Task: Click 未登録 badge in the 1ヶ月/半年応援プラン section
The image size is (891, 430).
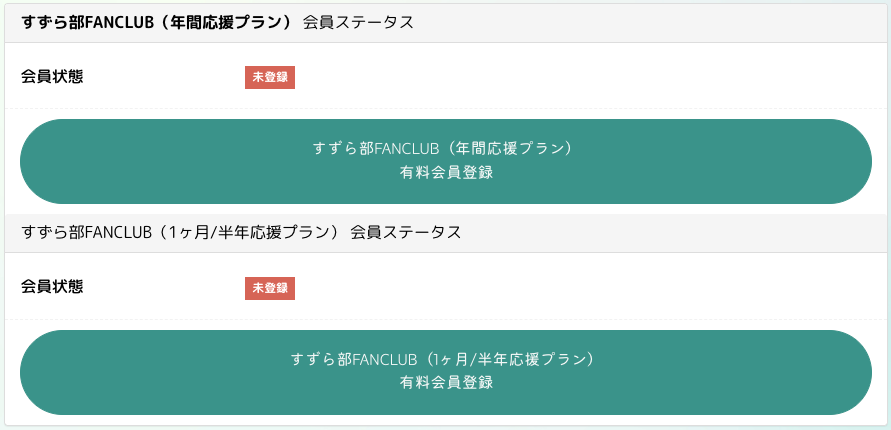Action: click(x=270, y=288)
